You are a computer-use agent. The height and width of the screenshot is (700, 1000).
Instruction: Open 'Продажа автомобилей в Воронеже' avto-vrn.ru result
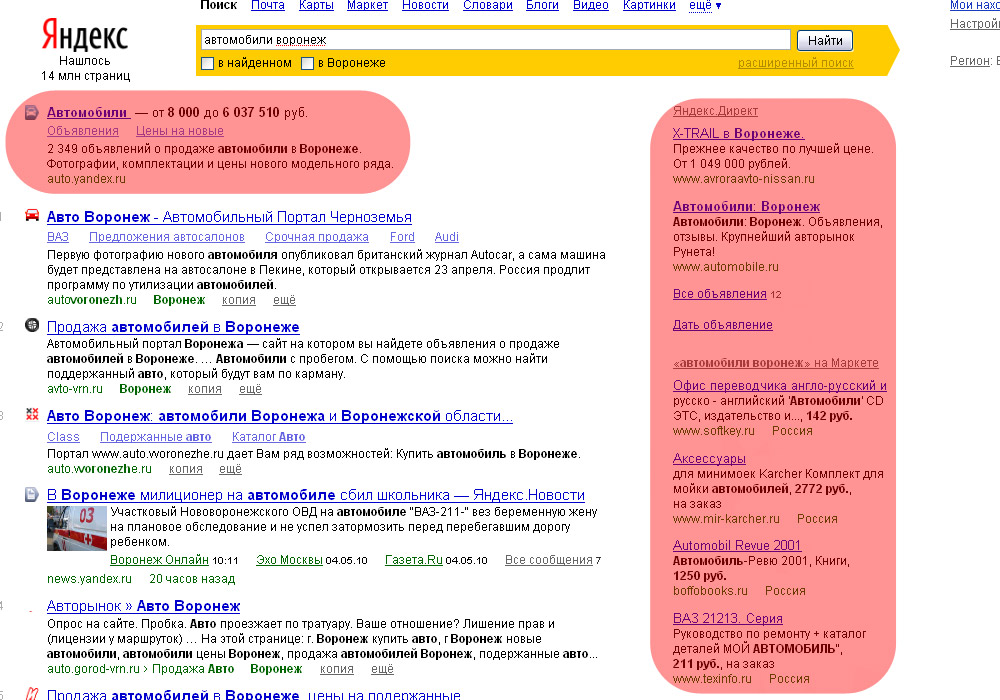[x=173, y=327]
